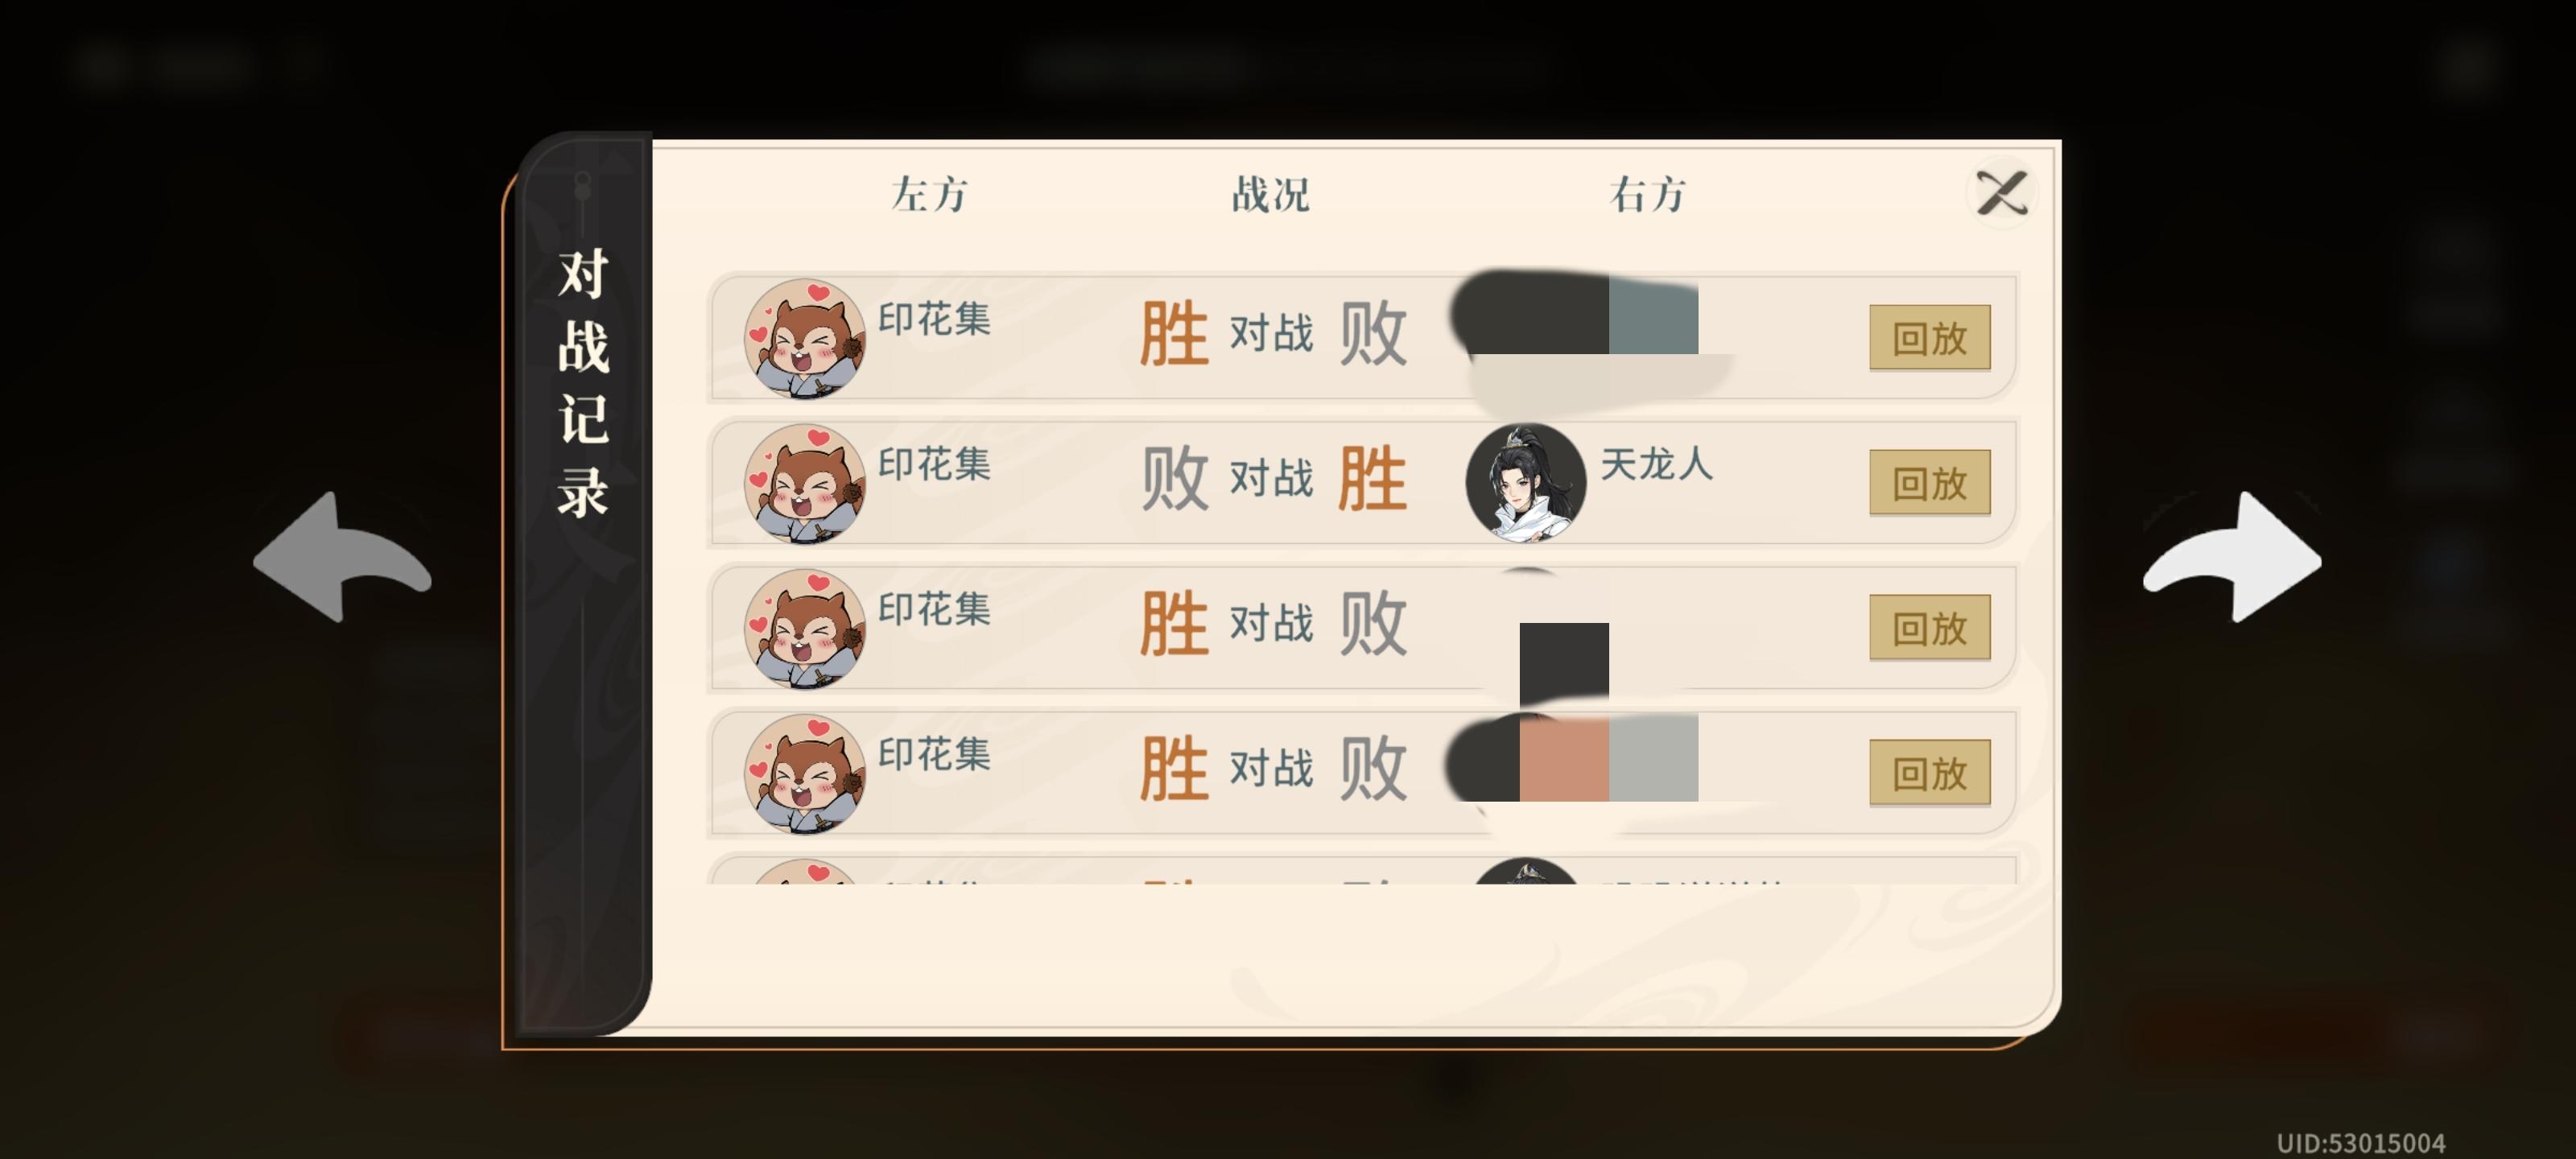Click 印花集 name in the first row
The height and width of the screenshot is (1159, 2576).
click(x=934, y=319)
